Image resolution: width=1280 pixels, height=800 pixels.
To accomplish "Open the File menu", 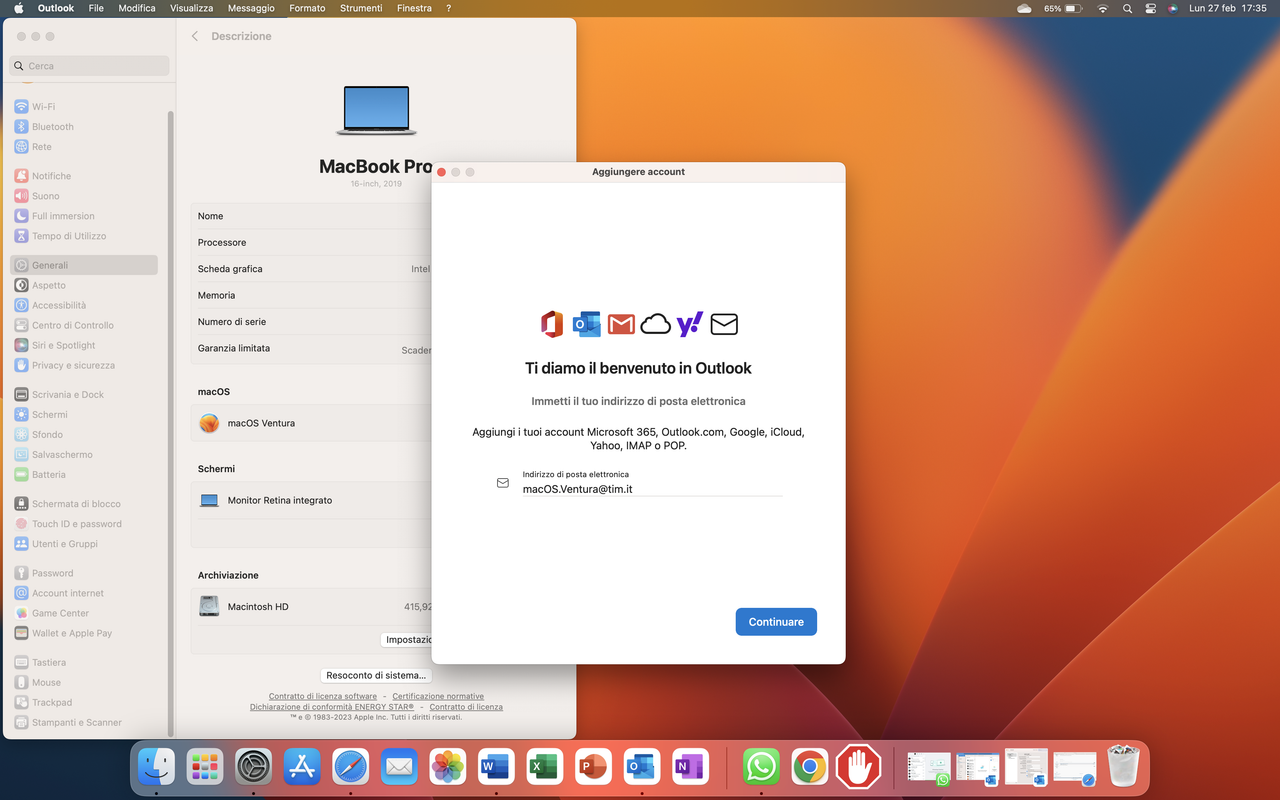I will 96,8.
